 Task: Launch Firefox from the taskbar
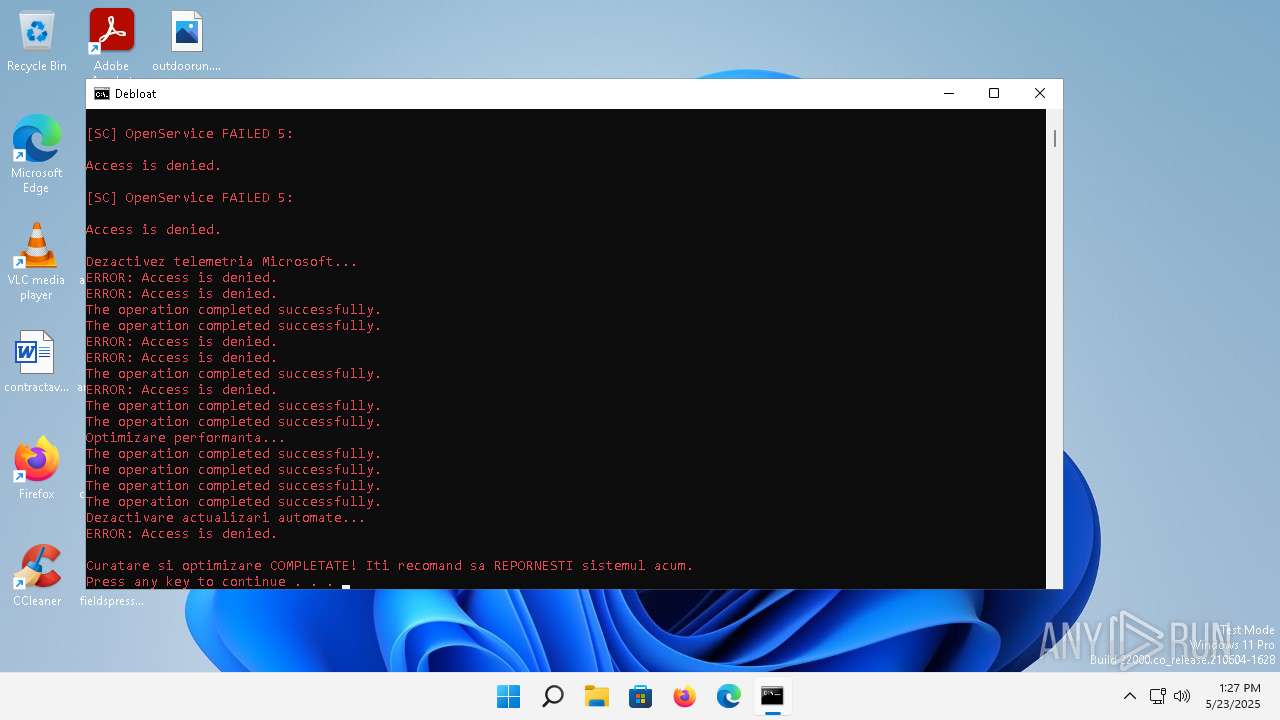coord(684,696)
